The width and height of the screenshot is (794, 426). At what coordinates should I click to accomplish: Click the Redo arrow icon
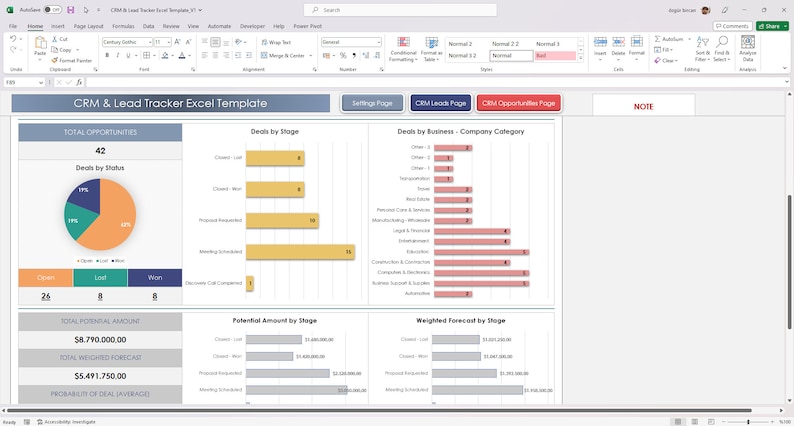click(13, 49)
